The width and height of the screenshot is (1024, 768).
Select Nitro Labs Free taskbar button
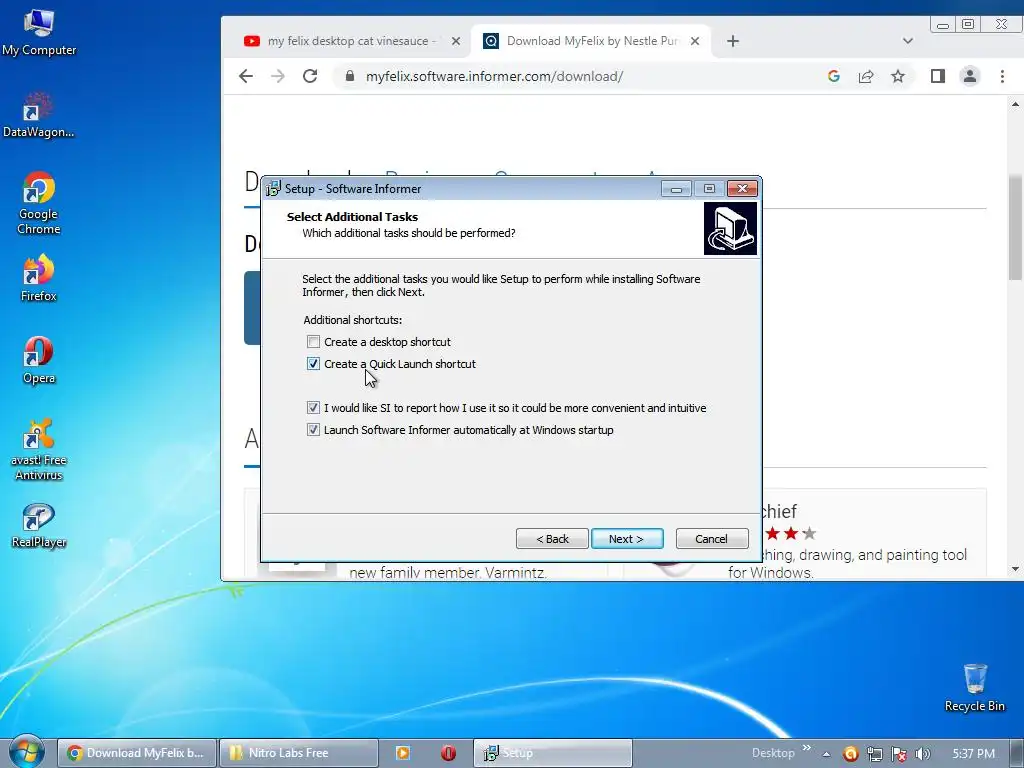pyautogui.click(x=298, y=753)
